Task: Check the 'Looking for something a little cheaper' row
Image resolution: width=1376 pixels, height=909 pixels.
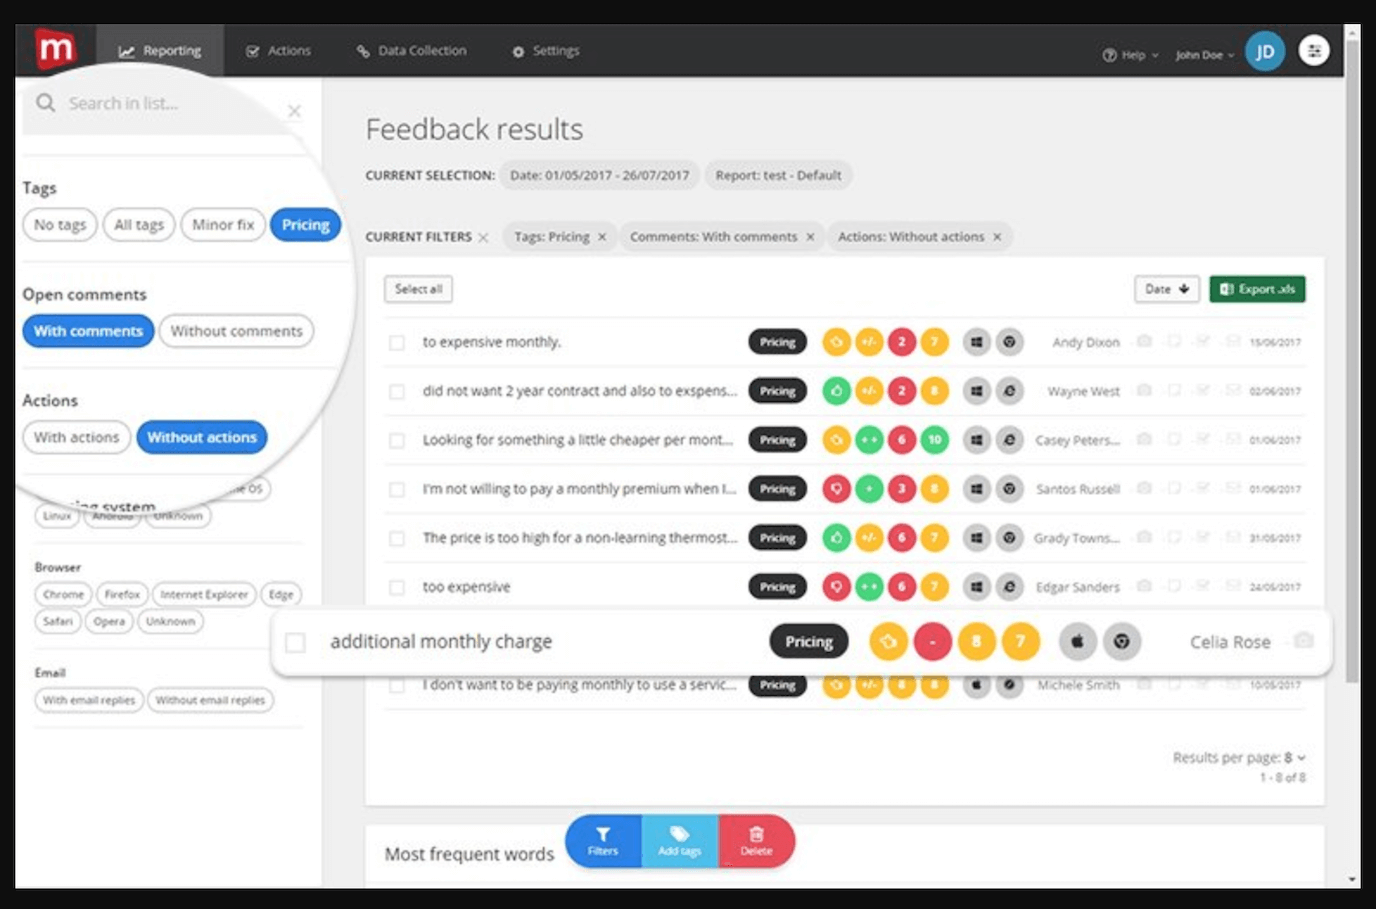Action: 397,441
